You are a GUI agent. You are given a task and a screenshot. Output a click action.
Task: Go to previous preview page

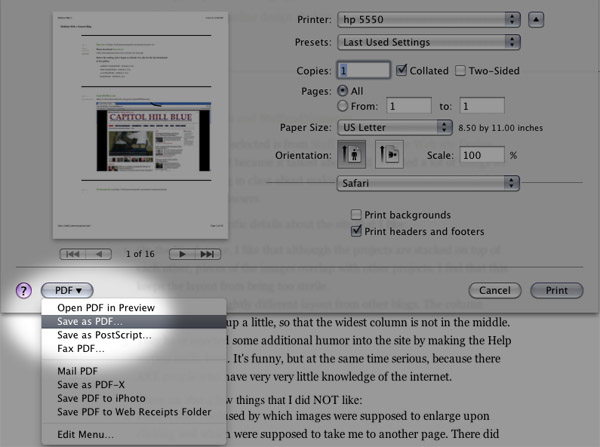pos(99,254)
